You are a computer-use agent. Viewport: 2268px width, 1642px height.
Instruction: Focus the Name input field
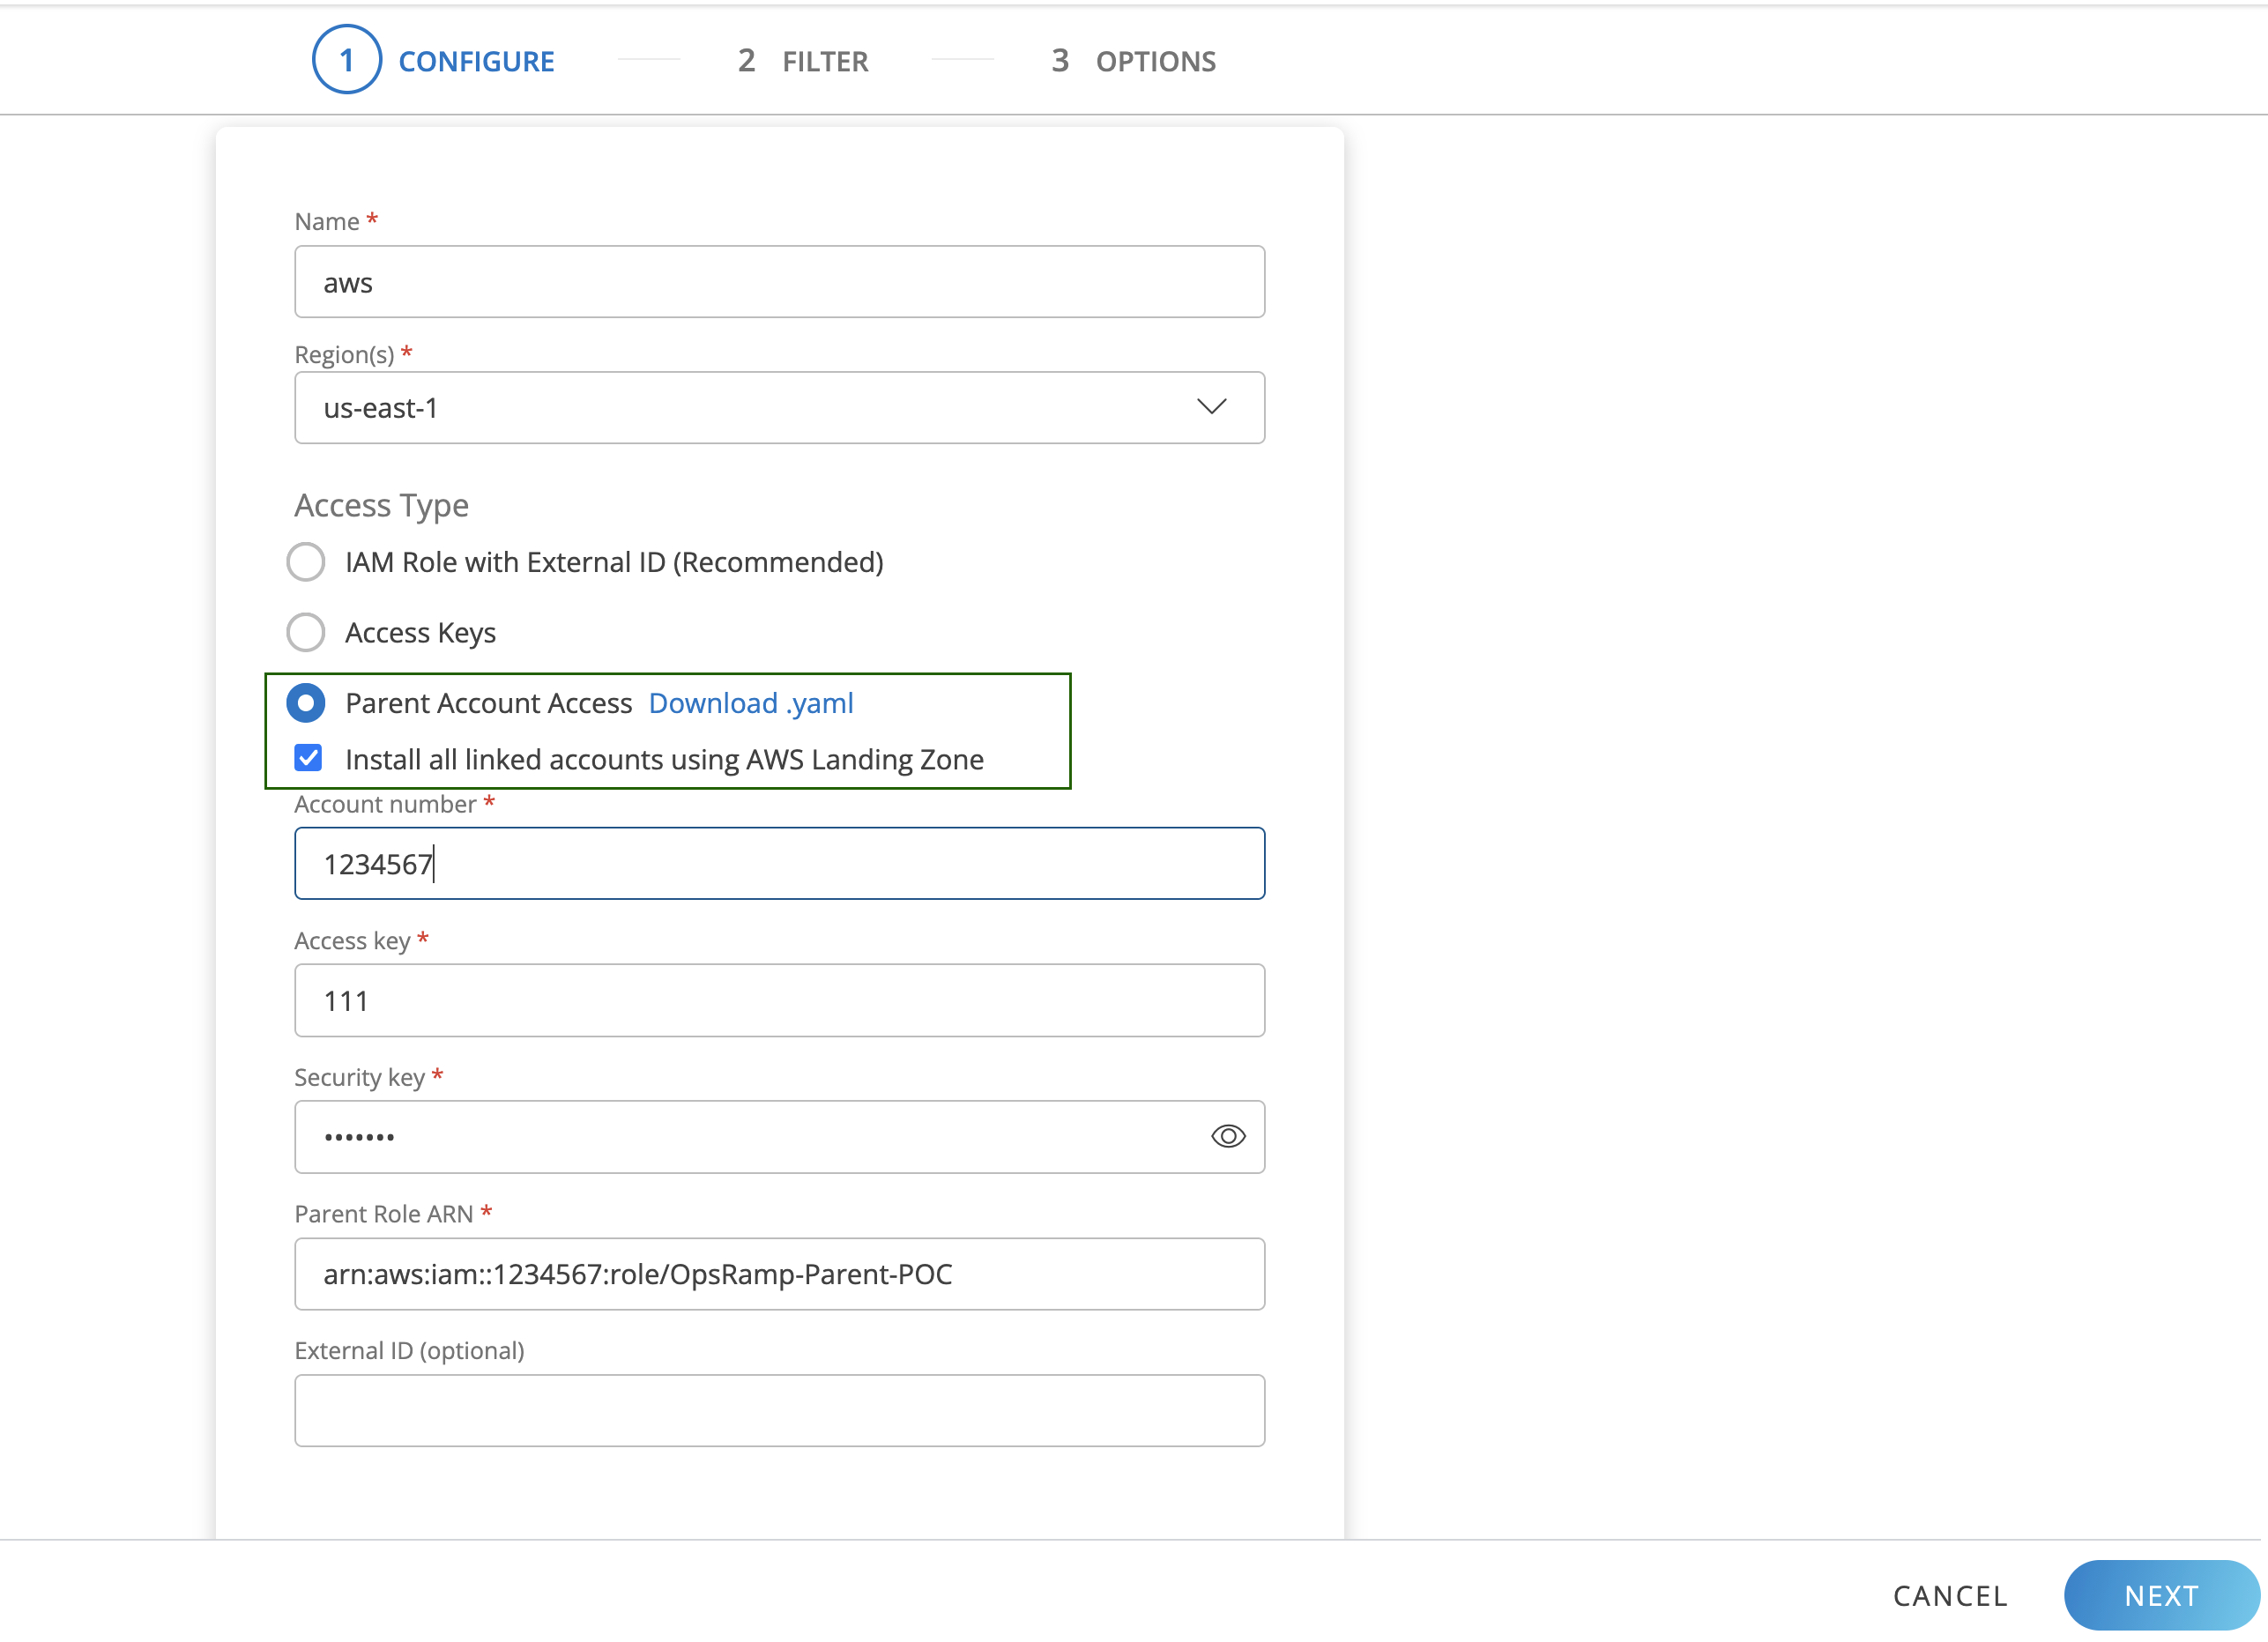pos(778,282)
